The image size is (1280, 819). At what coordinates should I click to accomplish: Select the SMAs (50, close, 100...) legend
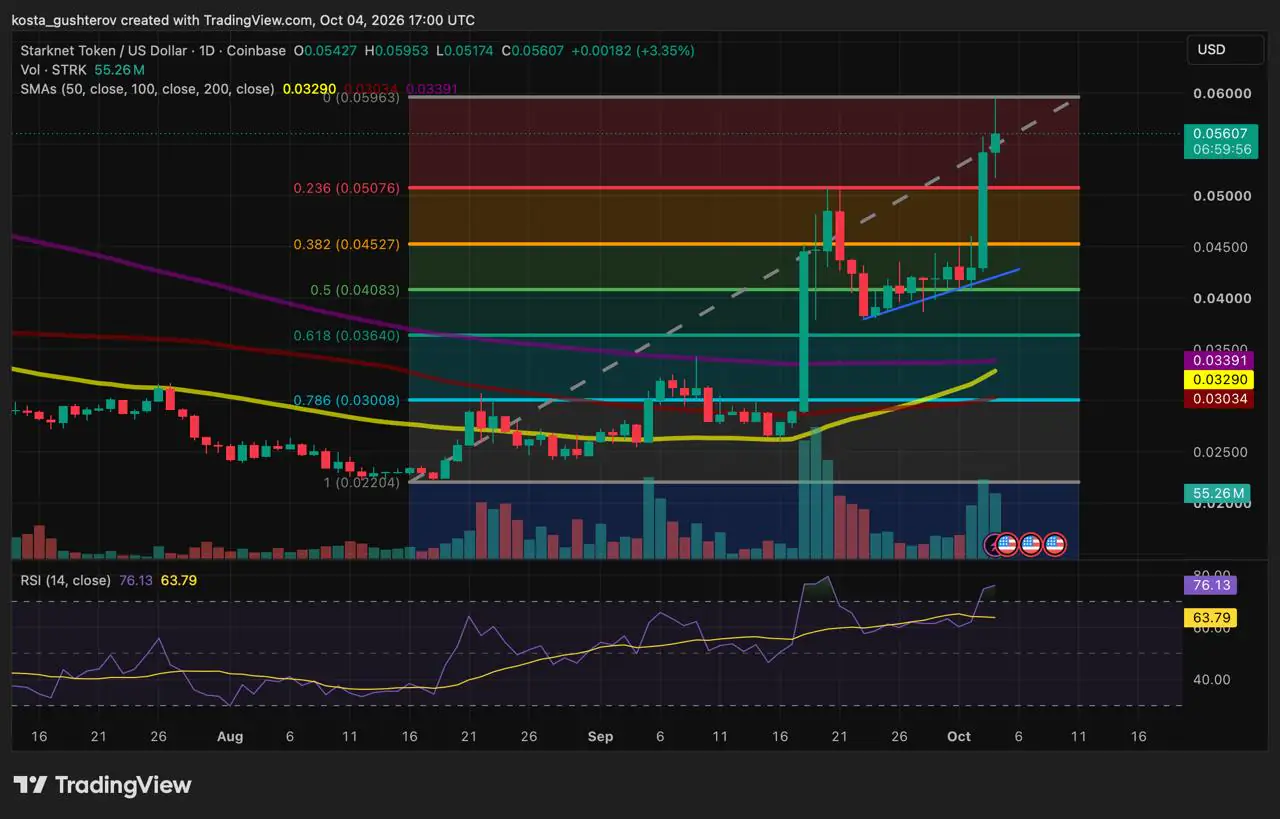tap(148, 89)
